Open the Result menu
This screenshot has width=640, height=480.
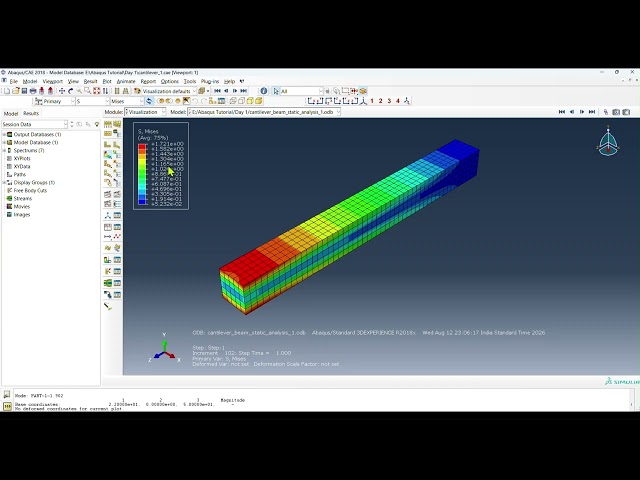(90, 81)
